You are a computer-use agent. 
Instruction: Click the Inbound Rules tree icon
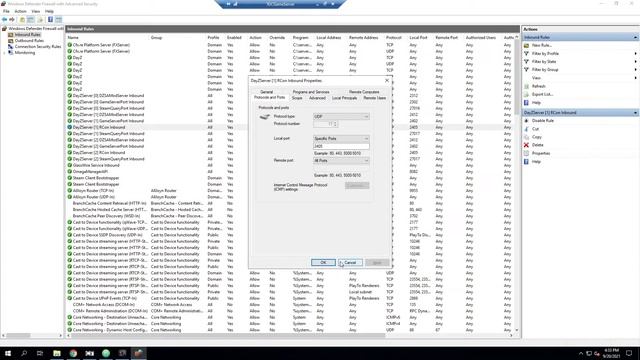(x=11, y=35)
